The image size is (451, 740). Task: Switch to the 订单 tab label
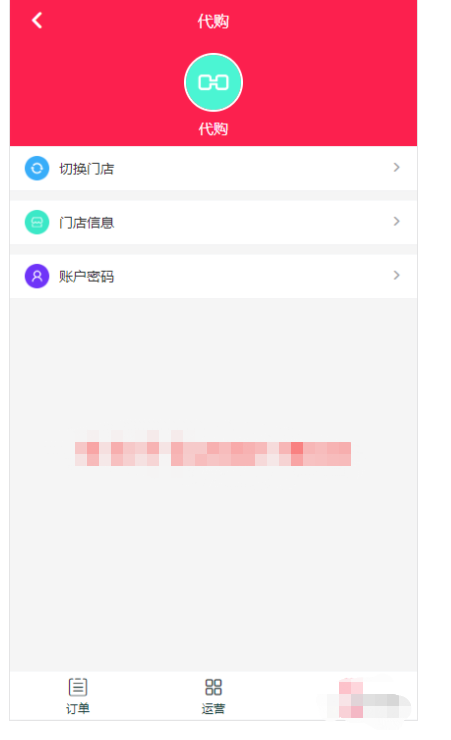pos(78,708)
